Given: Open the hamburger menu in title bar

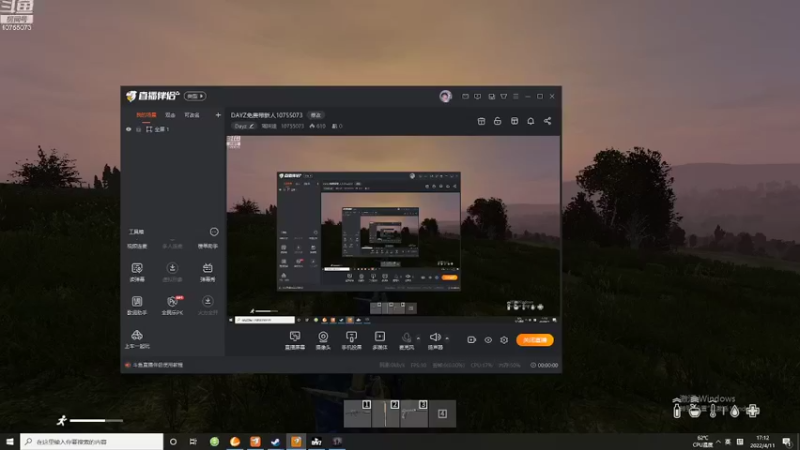Looking at the screenshot, I should point(516,96).
